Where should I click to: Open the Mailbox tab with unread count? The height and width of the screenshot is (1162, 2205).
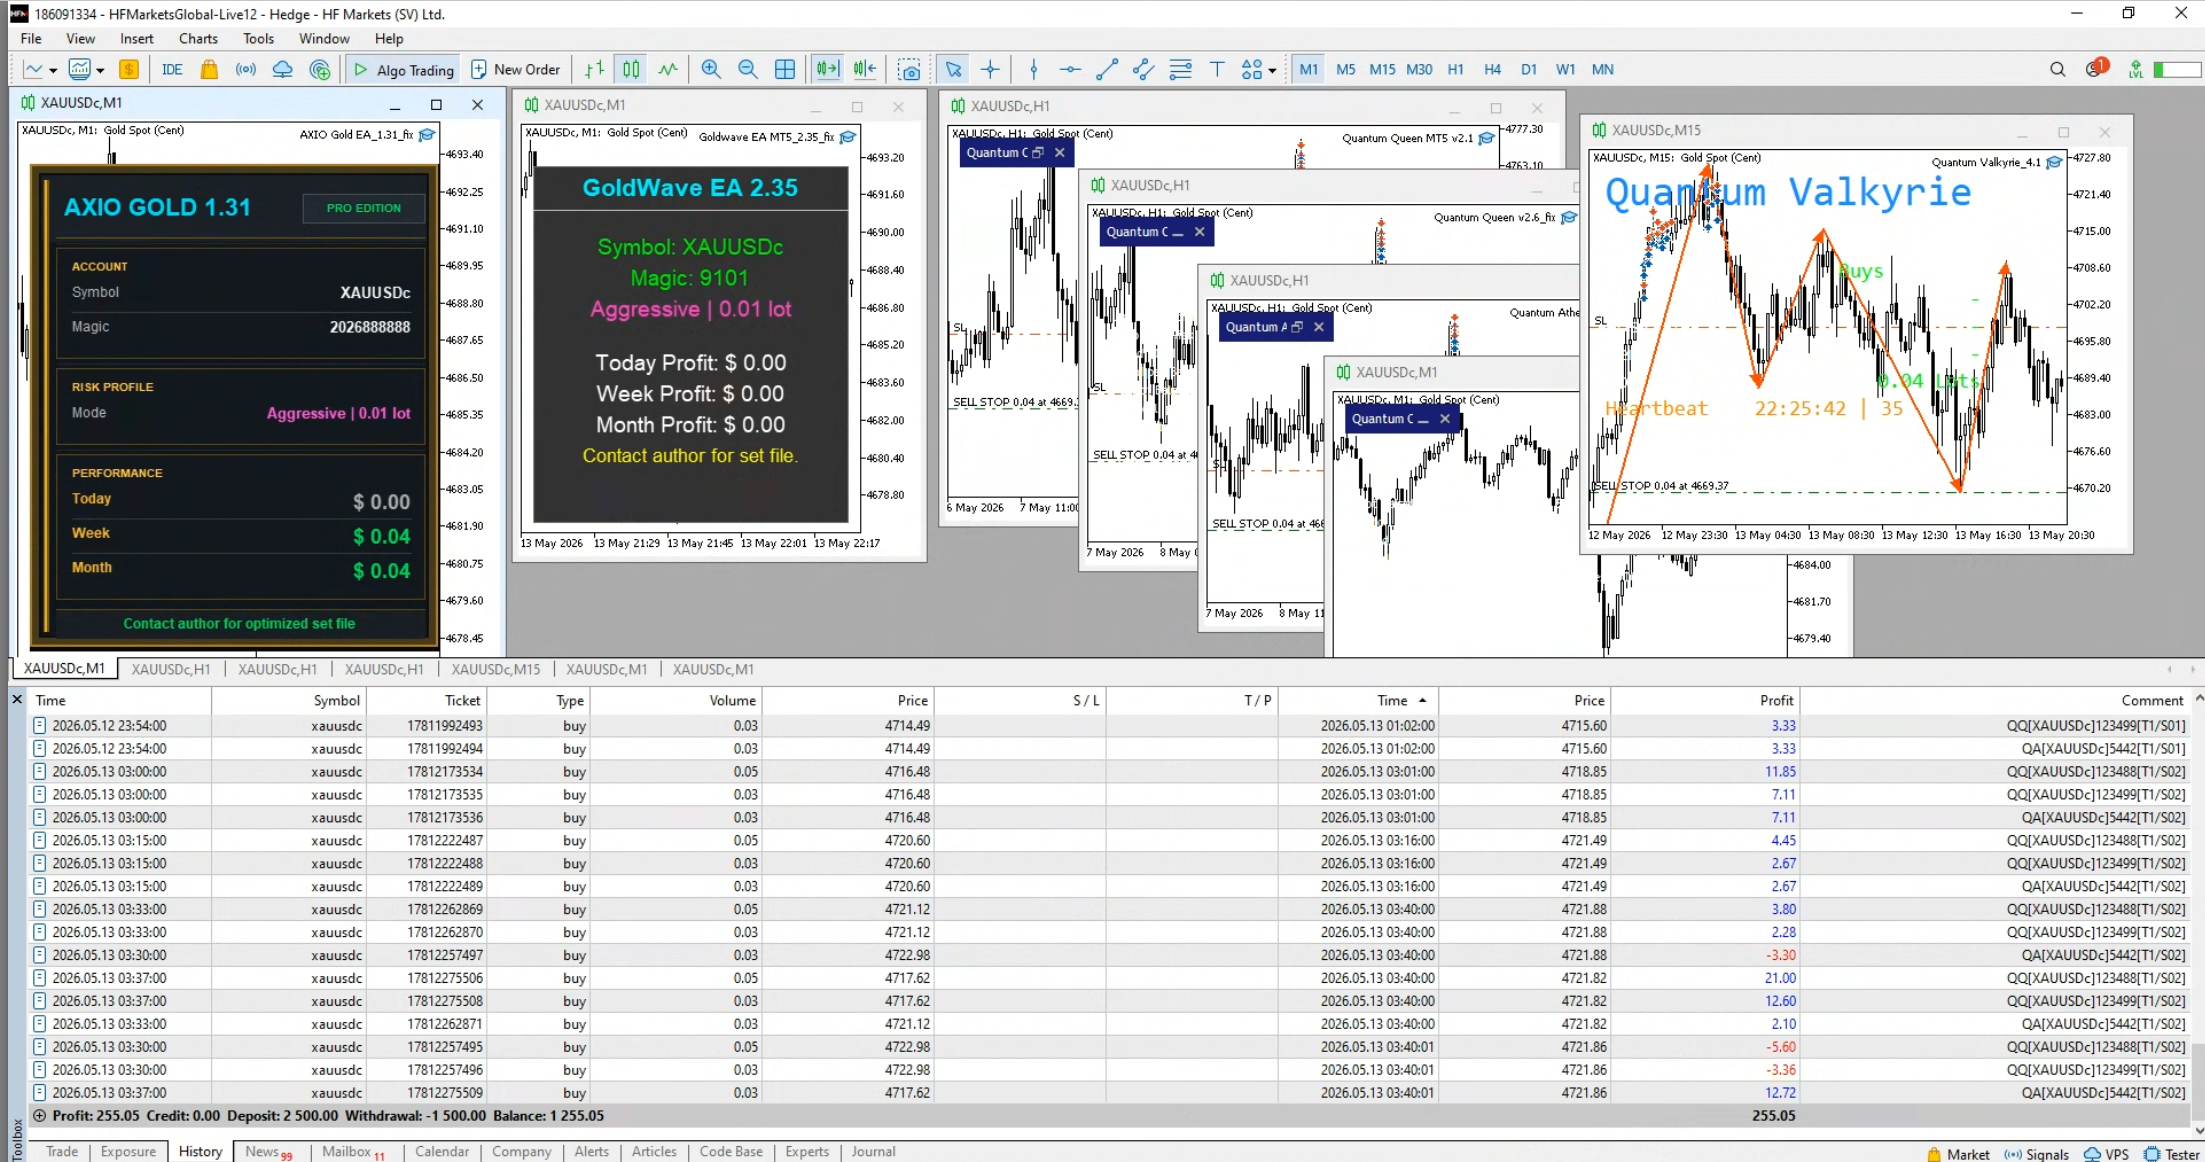tap(352, 1151)
